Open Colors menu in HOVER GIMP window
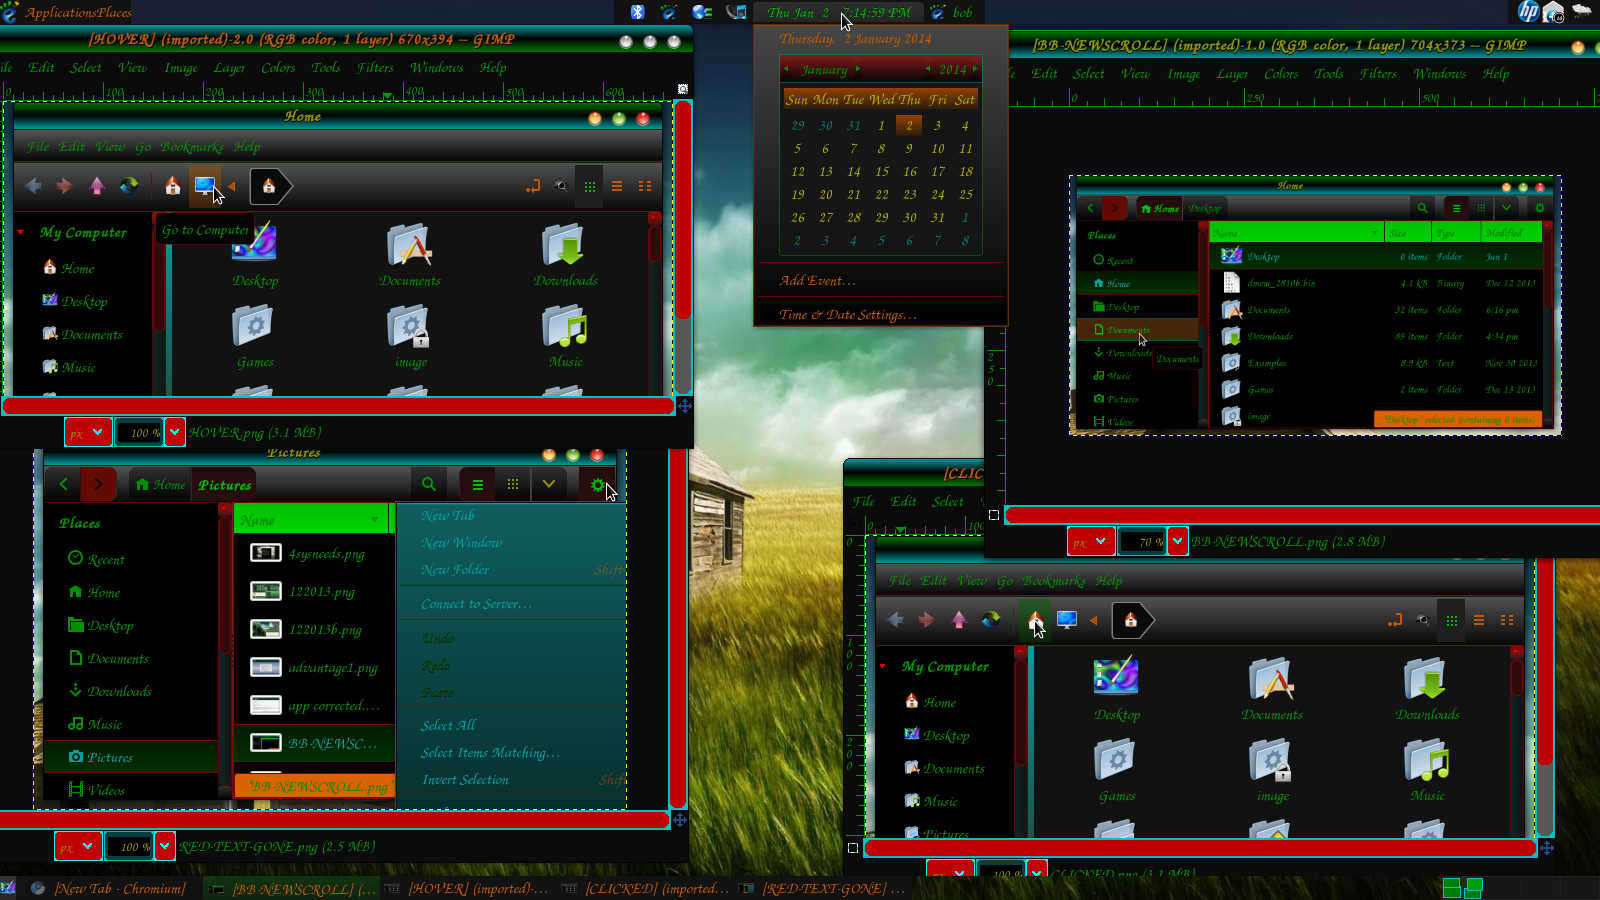Viewport: 1600px width, 900px height. click(x=278, y=67)
